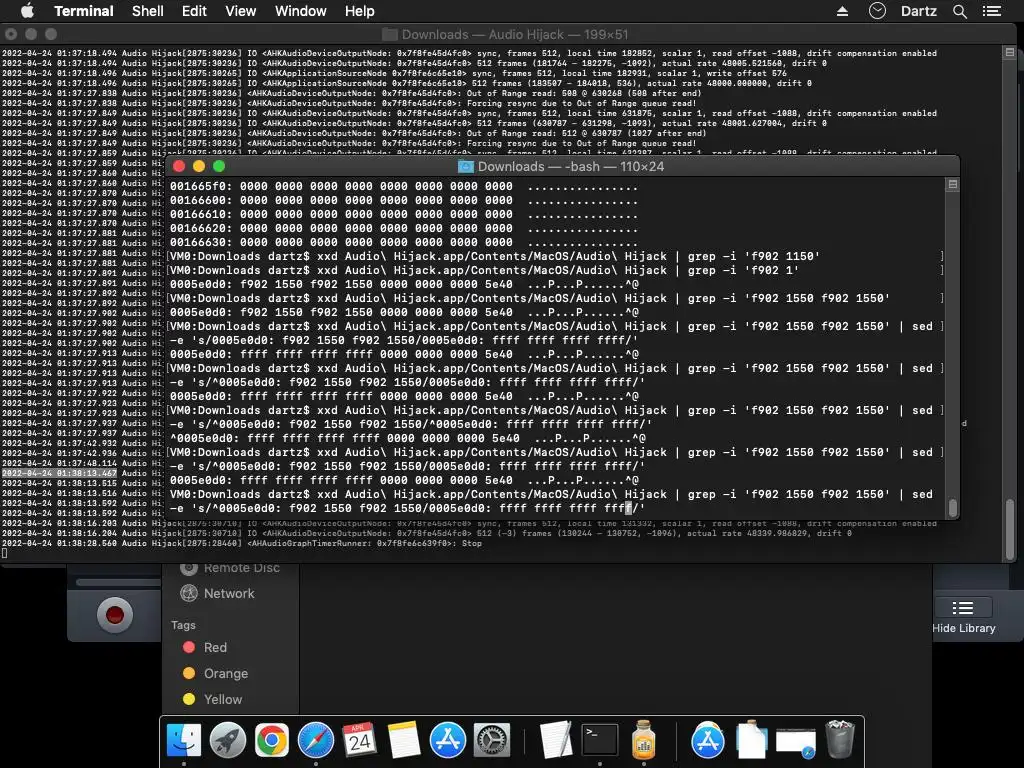This screenshot has width=1024, height=768.
Task: Select the Red tag in sidebar
Action: 205,647
